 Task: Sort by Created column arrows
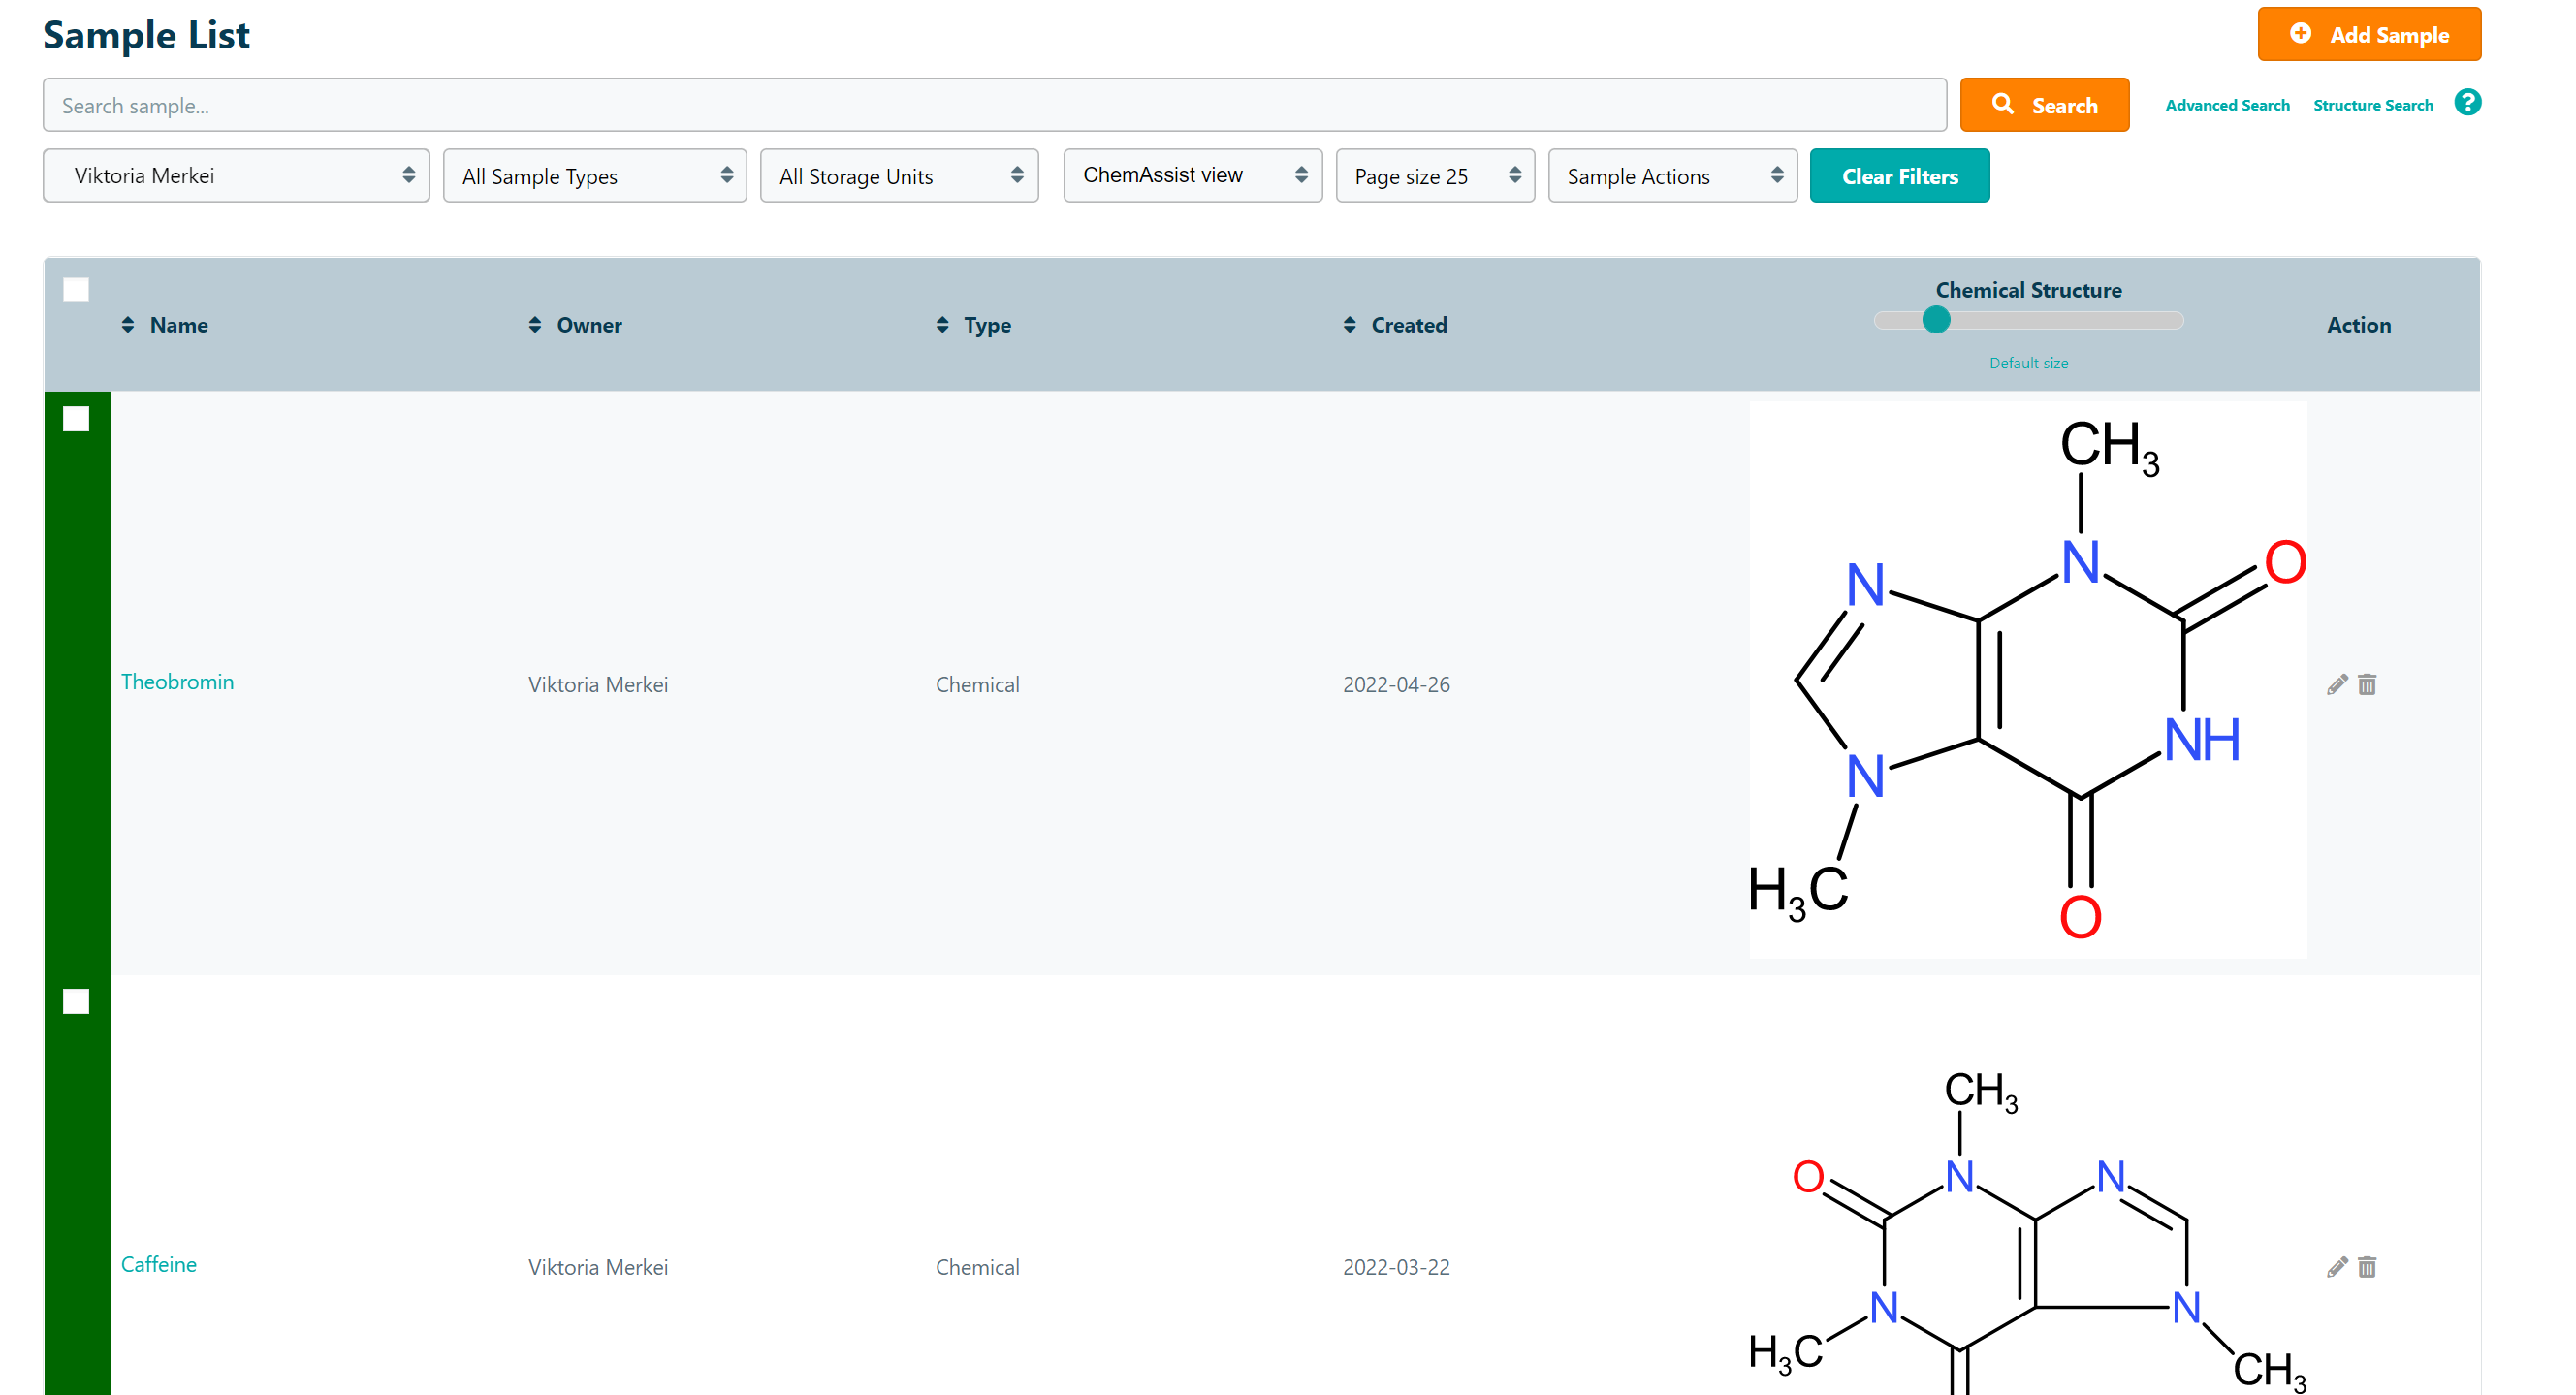point(1349,325)
